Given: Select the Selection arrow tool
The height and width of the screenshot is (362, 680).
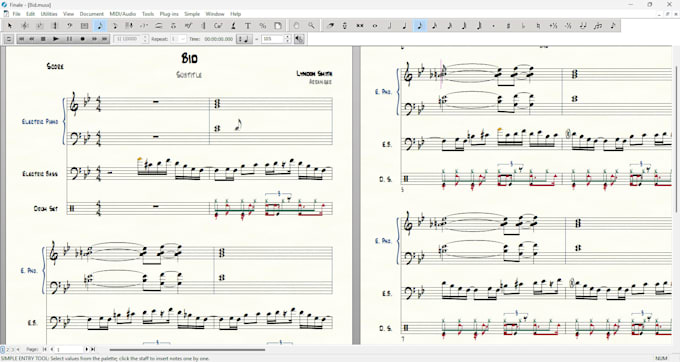Looking at the screenshot, I should coord(10,26).
